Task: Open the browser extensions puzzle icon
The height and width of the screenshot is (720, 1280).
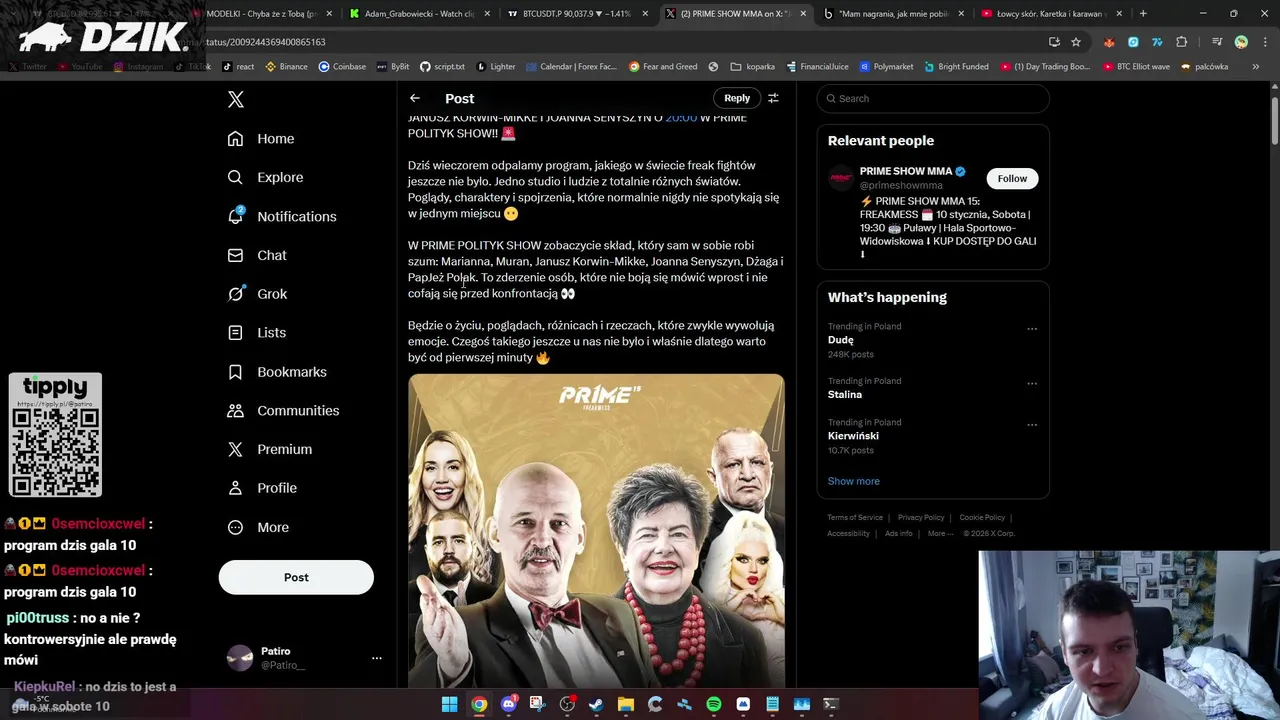Action: click(x=1182, y=42)
